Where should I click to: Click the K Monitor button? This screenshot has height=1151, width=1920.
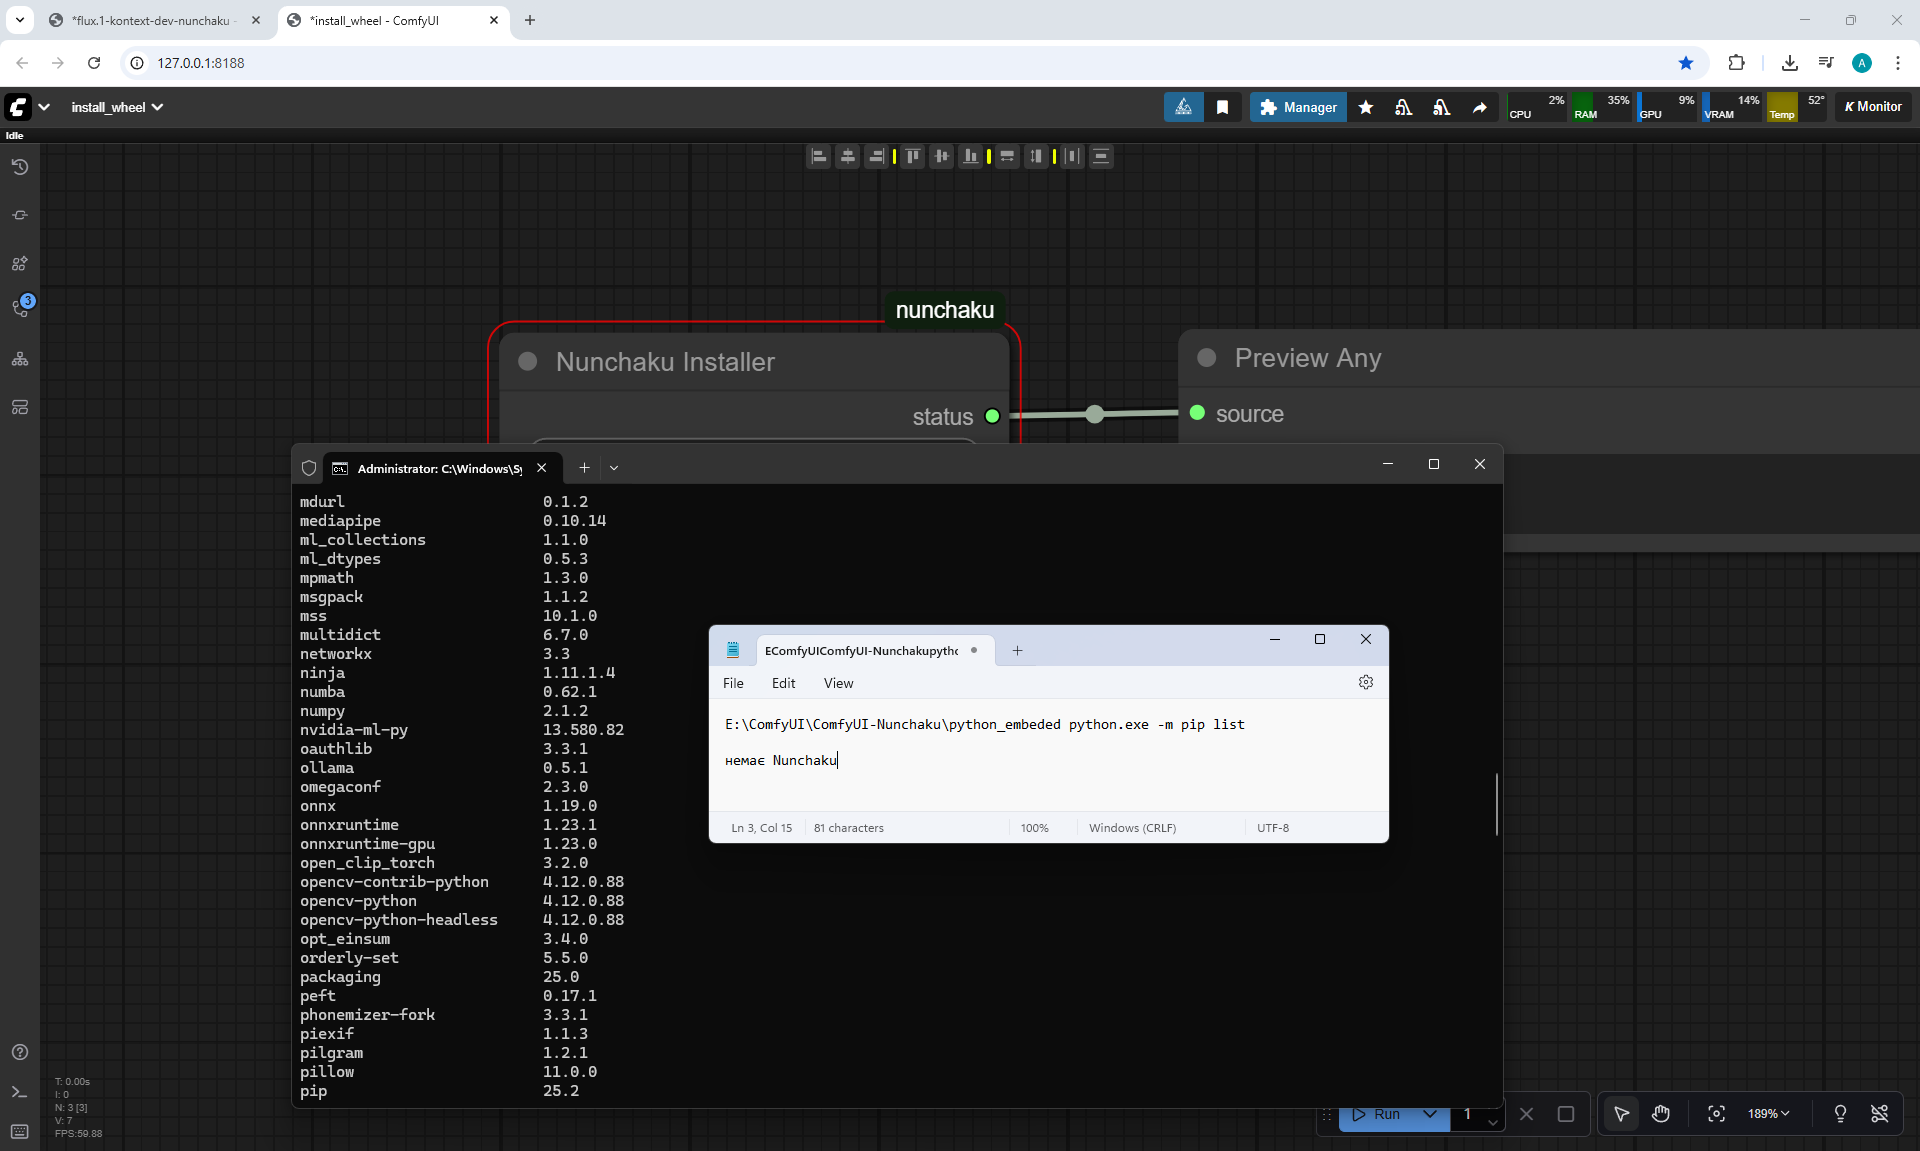1873,107
